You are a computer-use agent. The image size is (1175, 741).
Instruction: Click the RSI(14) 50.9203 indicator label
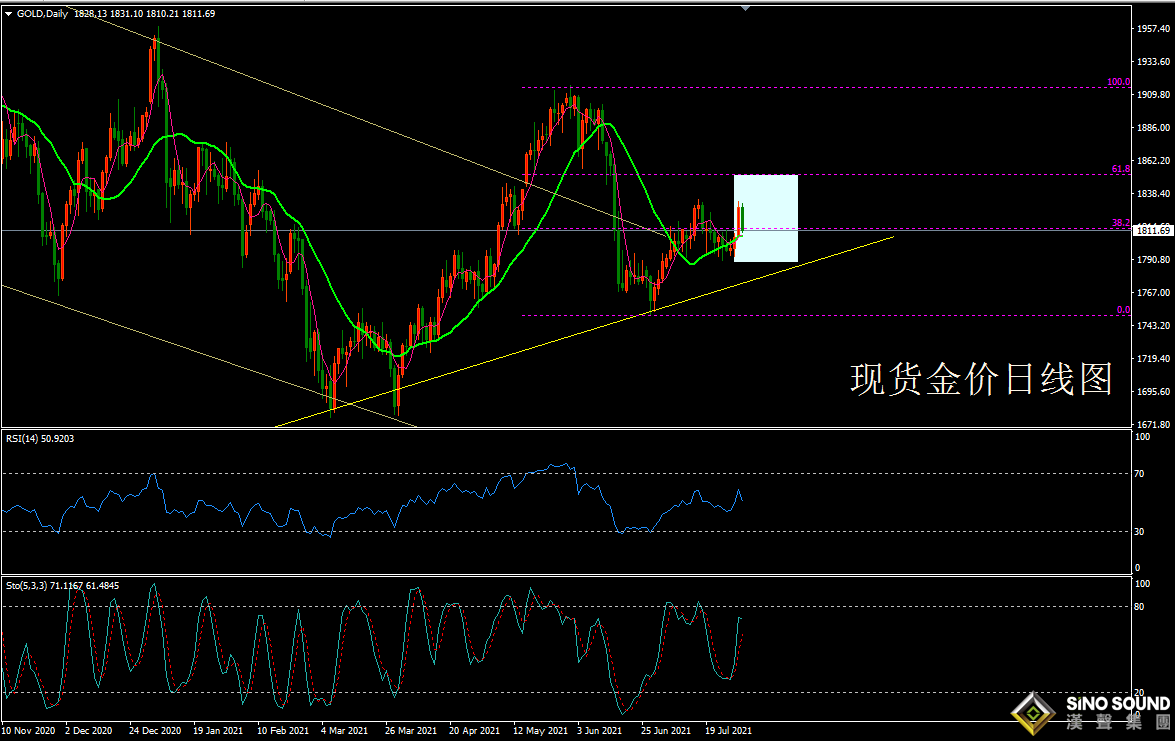40,438
